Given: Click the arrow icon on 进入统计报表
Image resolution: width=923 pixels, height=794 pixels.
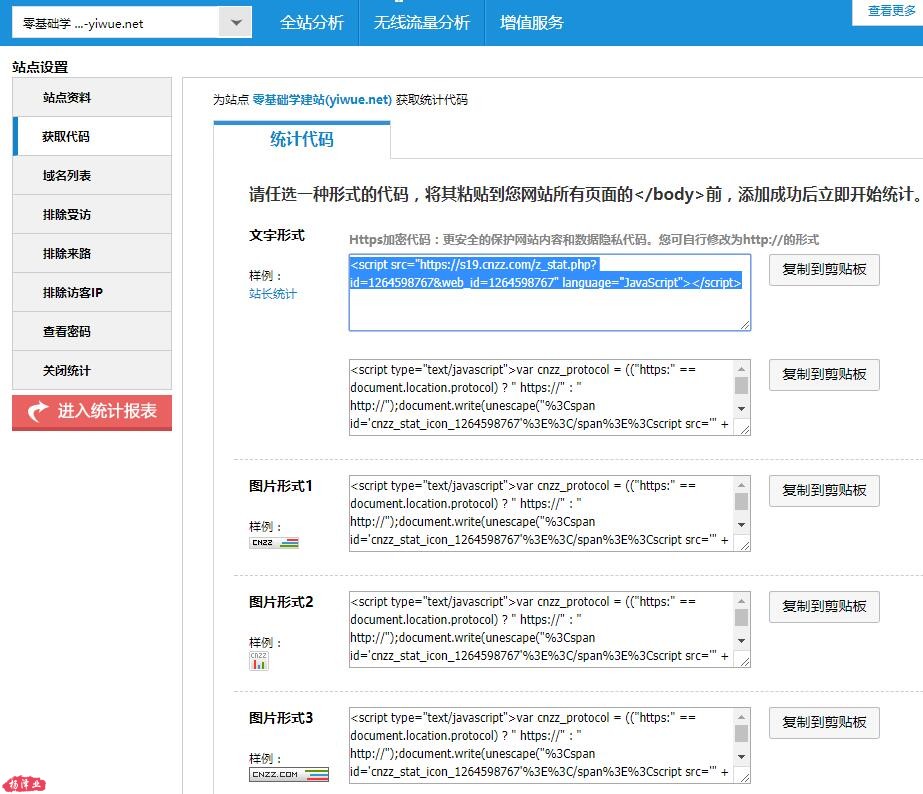Looking at the screenshot, I should tap(38, 411).
